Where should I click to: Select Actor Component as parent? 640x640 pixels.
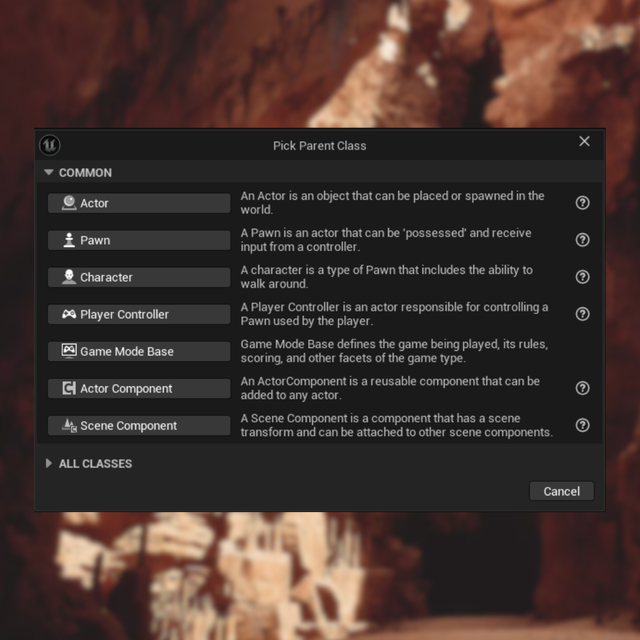139,388
